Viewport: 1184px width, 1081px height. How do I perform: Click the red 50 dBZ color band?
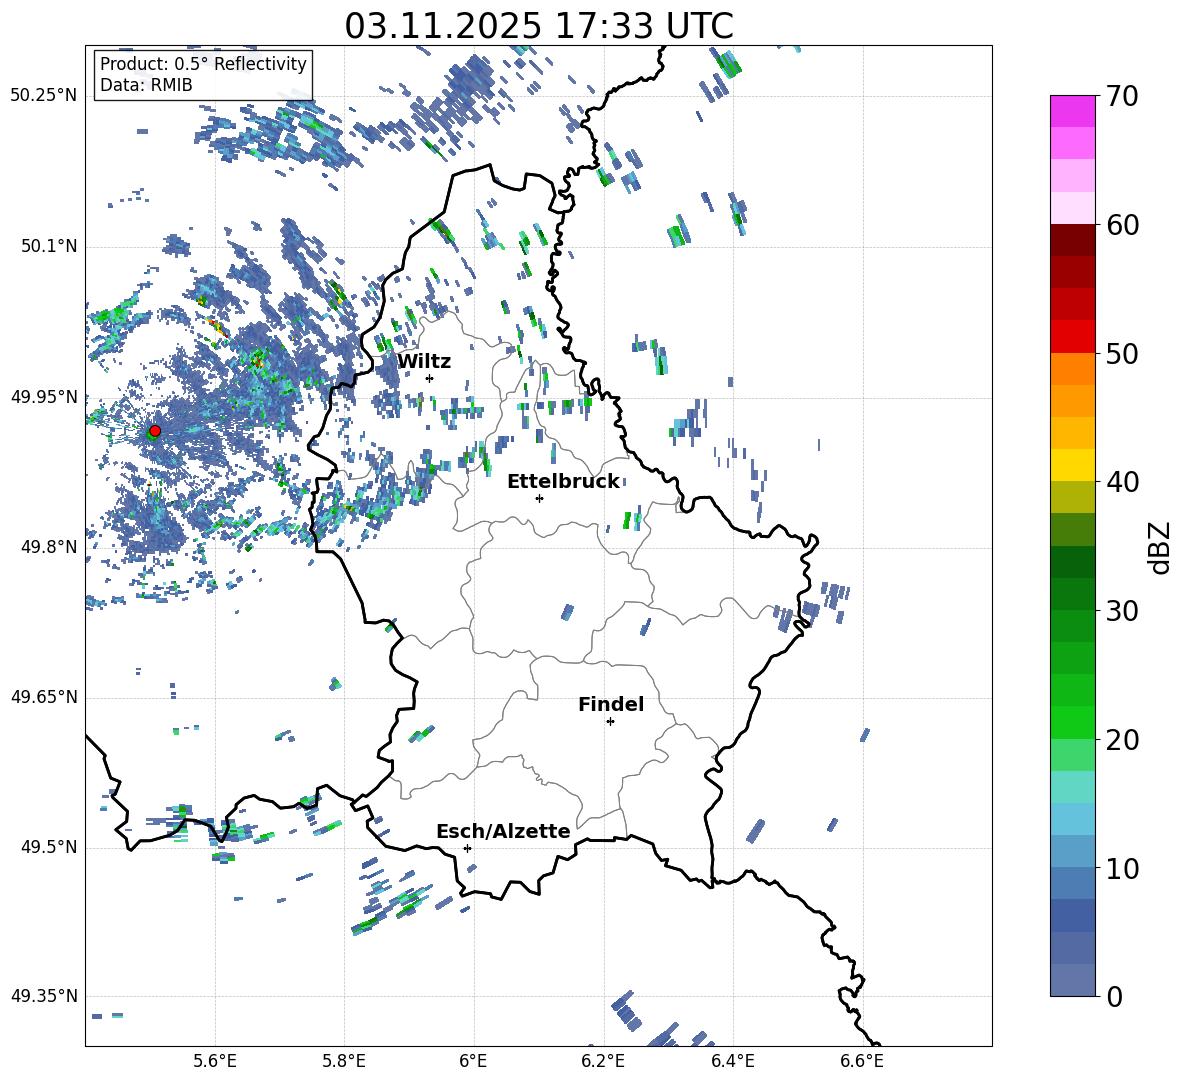tap(1072, 337)
